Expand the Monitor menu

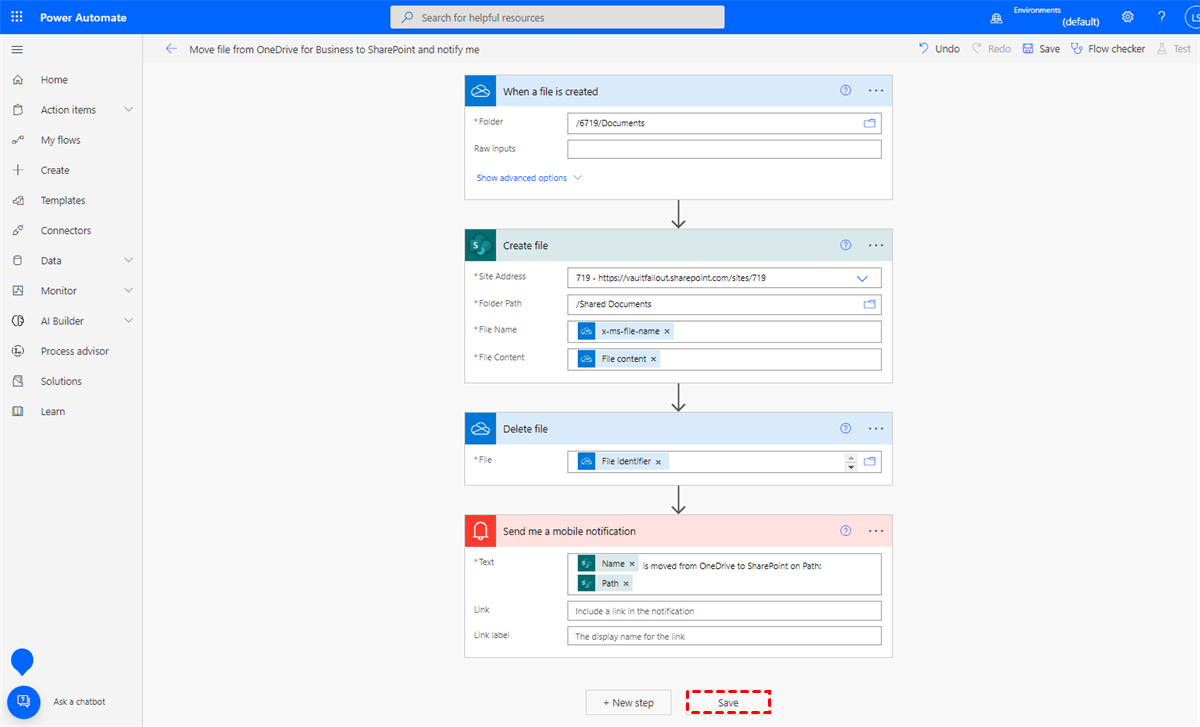pyautogui.click(x=128, y=290)
